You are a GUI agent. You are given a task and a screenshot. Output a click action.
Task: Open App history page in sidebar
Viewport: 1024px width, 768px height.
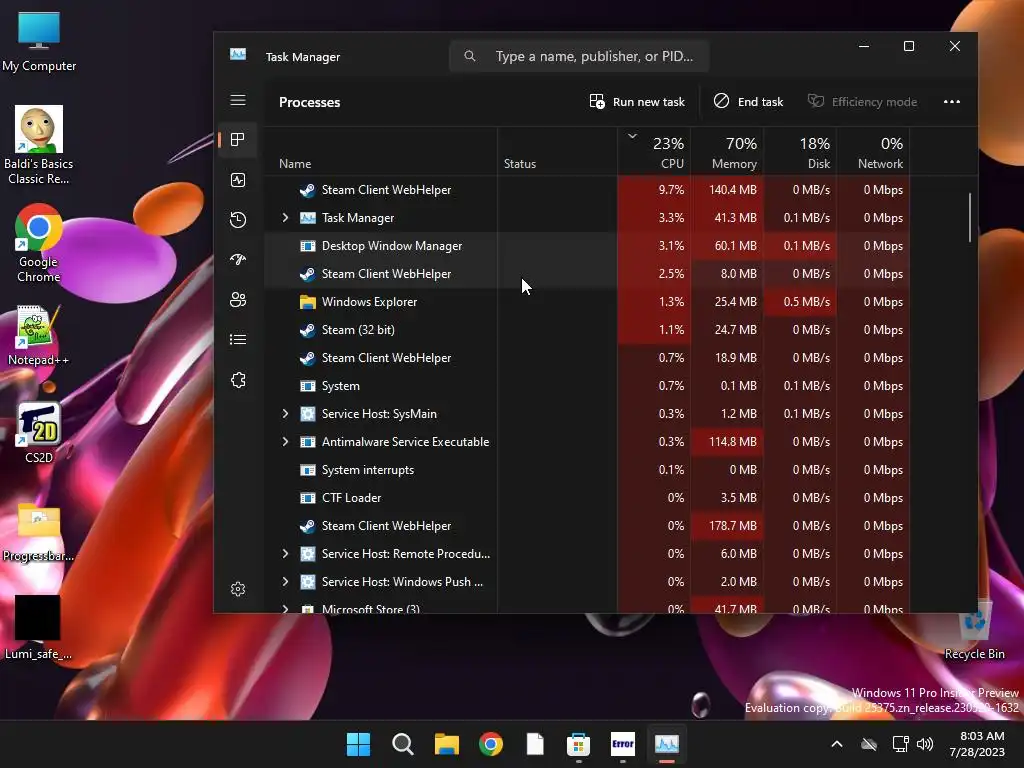(x=238, y=219)
